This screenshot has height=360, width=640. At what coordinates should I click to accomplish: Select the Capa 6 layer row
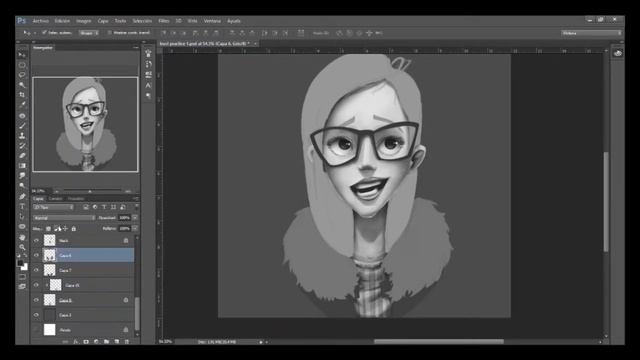point(83,256)
